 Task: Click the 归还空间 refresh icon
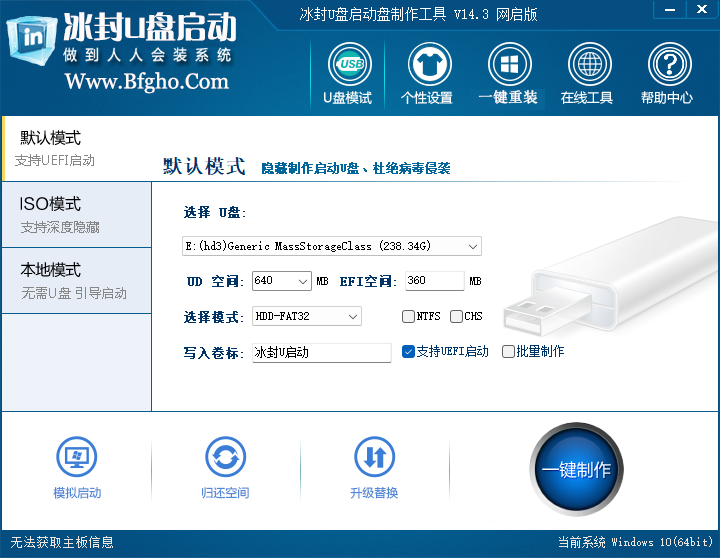click(225, 457)
